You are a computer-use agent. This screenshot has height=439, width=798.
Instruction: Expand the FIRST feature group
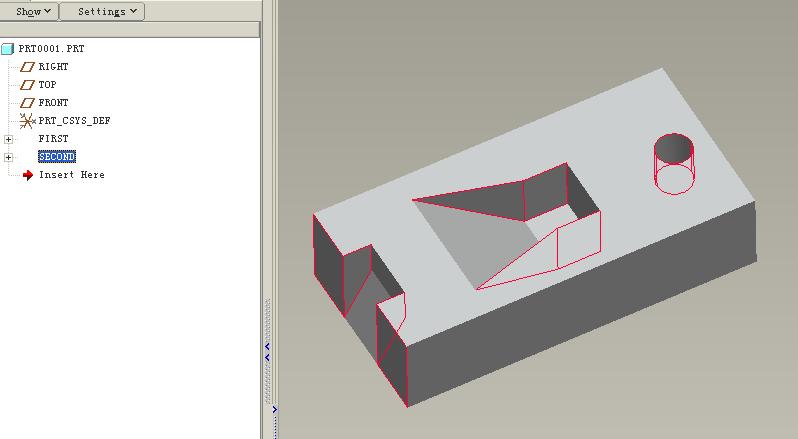pos(8,139)
